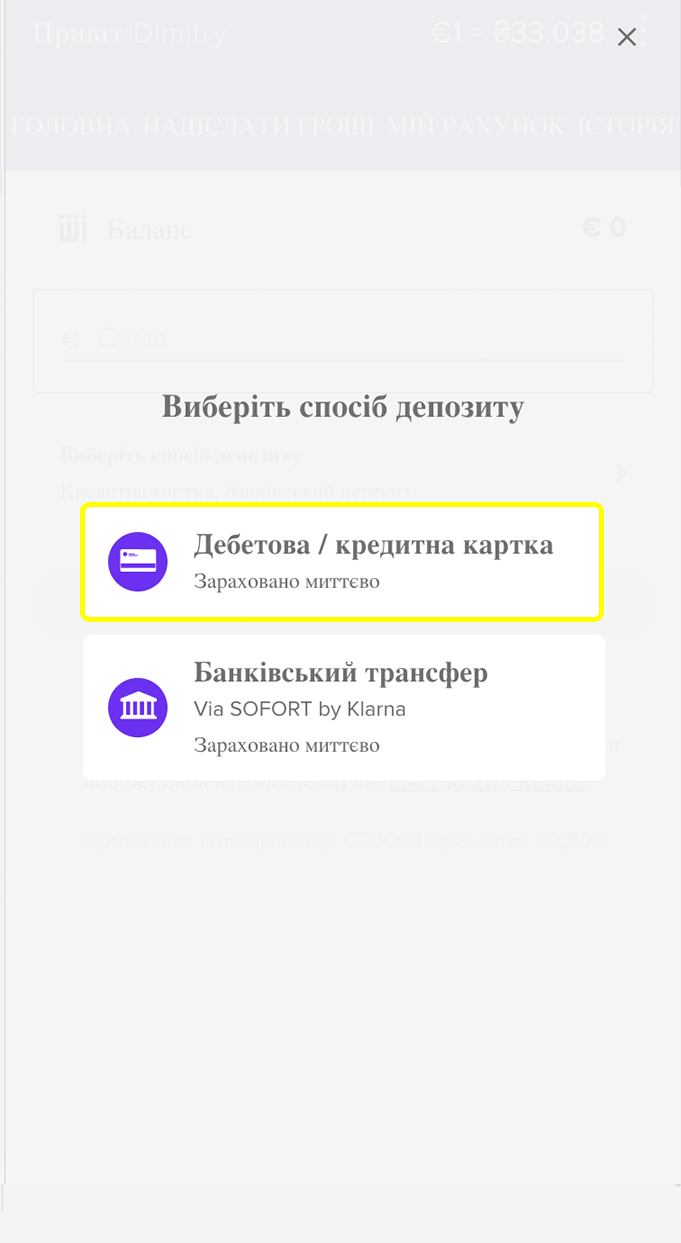Click the balance icon beside Баланс
681x1243 pixels.
[x=73, y=230]
